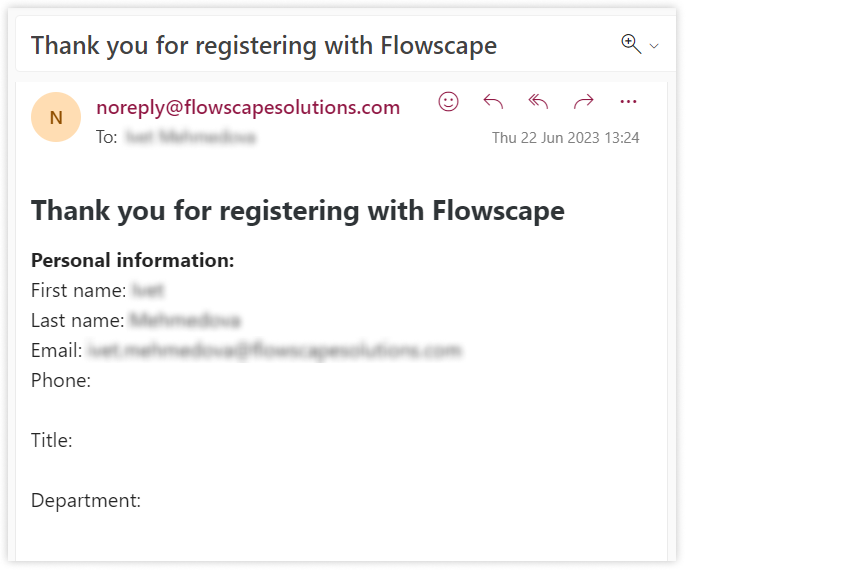The image size is (857, 570).
Task: Click the blurred First name value
Action: [148, 290]
